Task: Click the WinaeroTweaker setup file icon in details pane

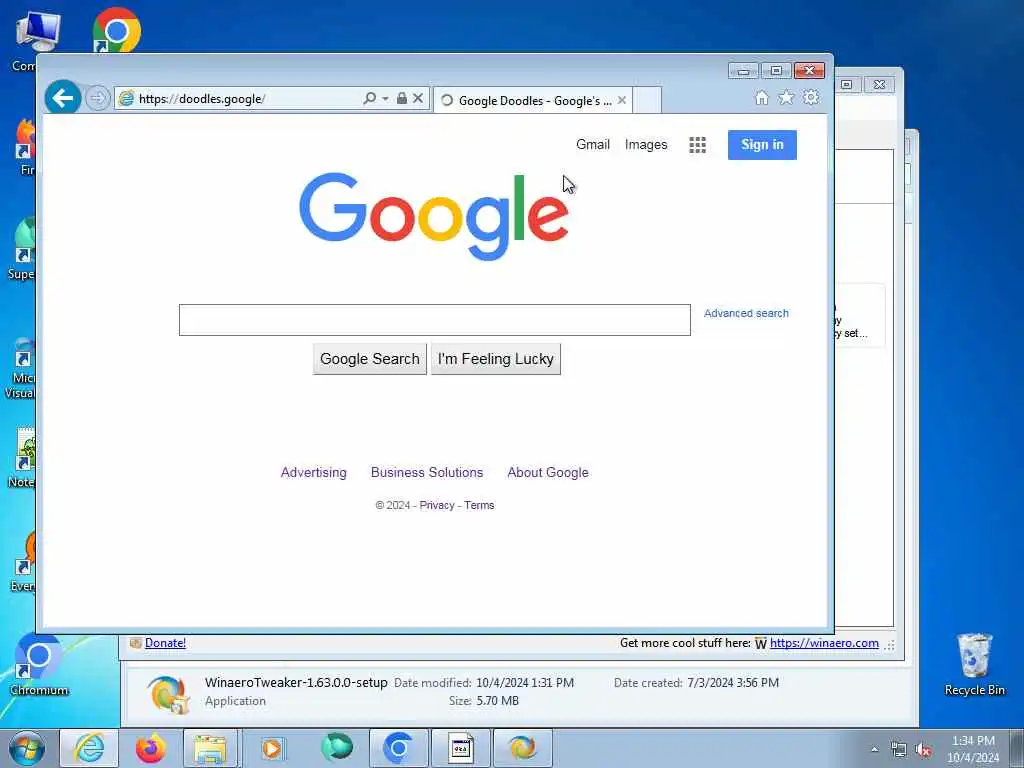Action: [x=168, y=694]
